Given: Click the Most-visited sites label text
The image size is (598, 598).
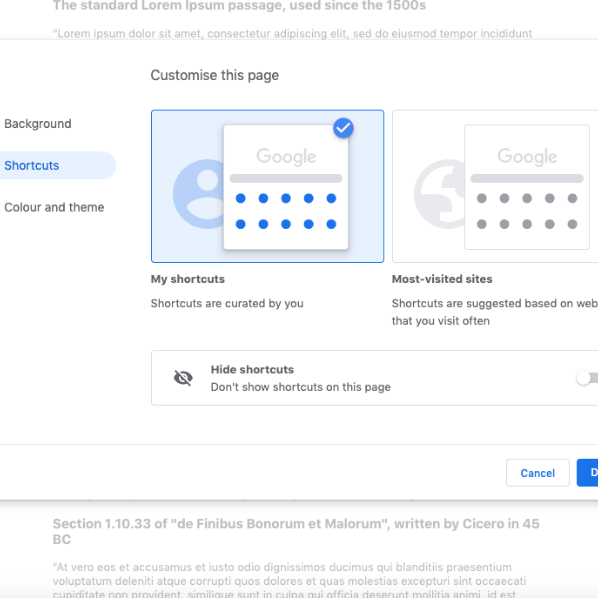Looking at the screenshot, I should [x=442, y=279].
